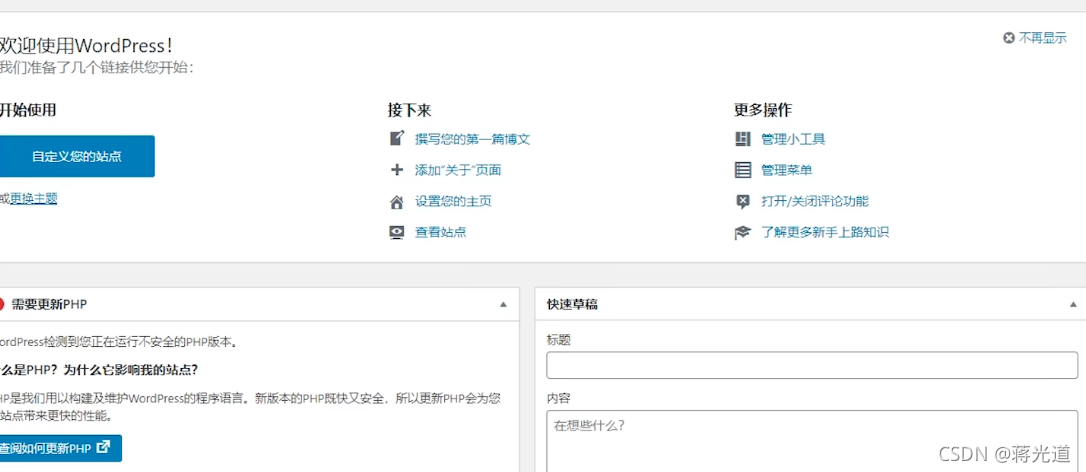
Task: Click the 更多操作 column heading
Action: tap(763, 110)
